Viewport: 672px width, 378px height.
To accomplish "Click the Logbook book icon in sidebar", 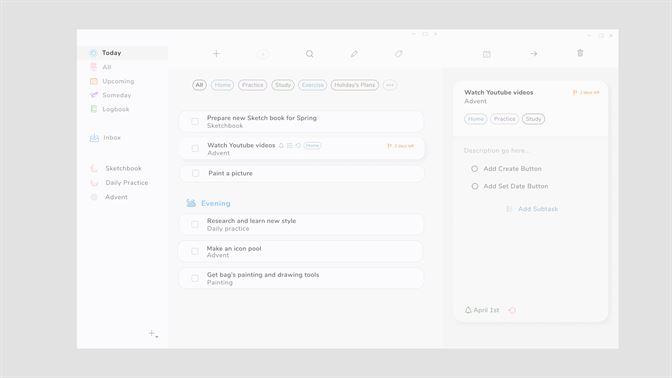I will [x=93, y=109].
